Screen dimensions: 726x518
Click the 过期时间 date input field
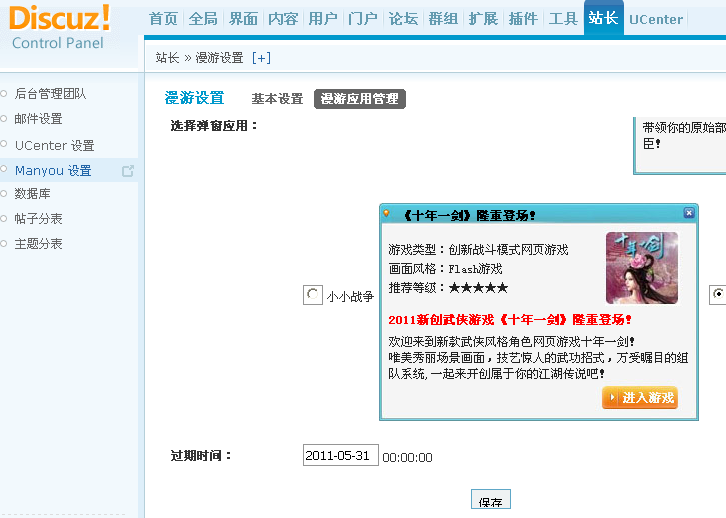point(341,455)
